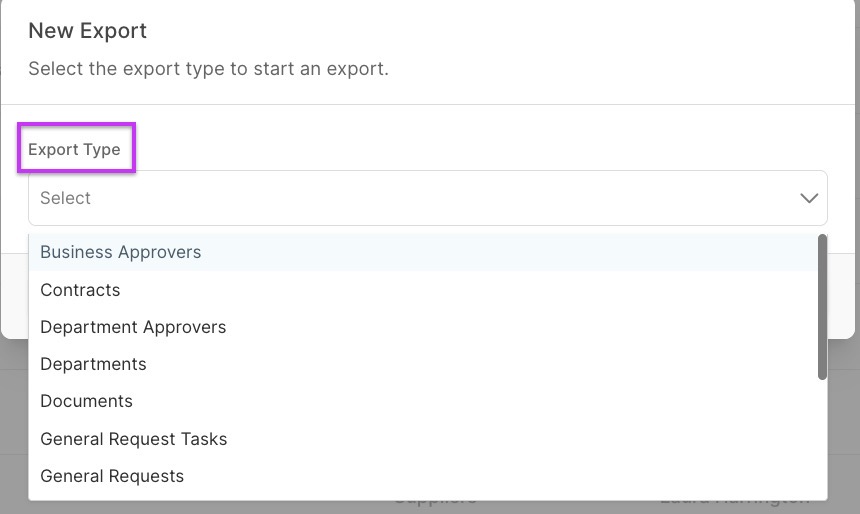Click empty header space right of New Export

point(500,31)
